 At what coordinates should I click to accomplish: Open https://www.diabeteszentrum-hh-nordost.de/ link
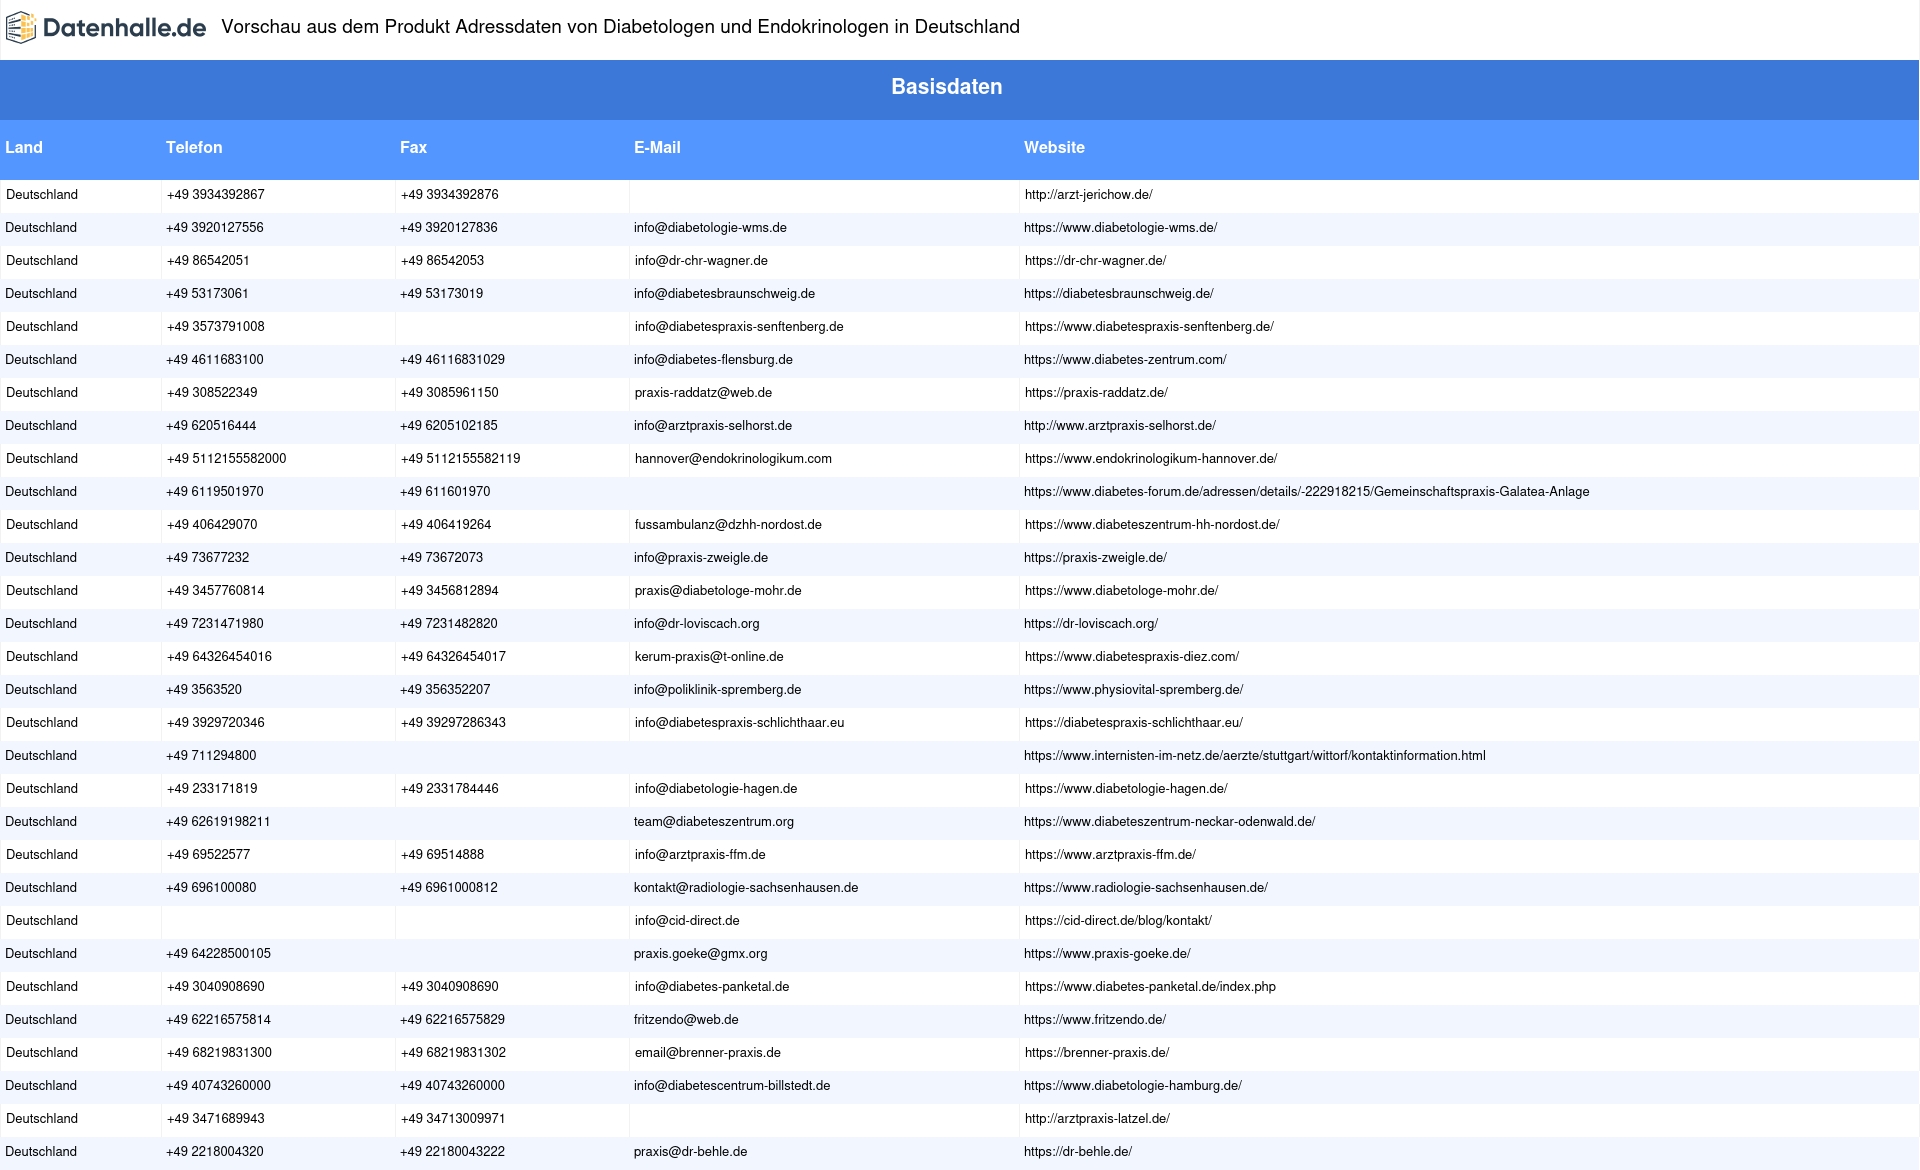click(1152, 525)
